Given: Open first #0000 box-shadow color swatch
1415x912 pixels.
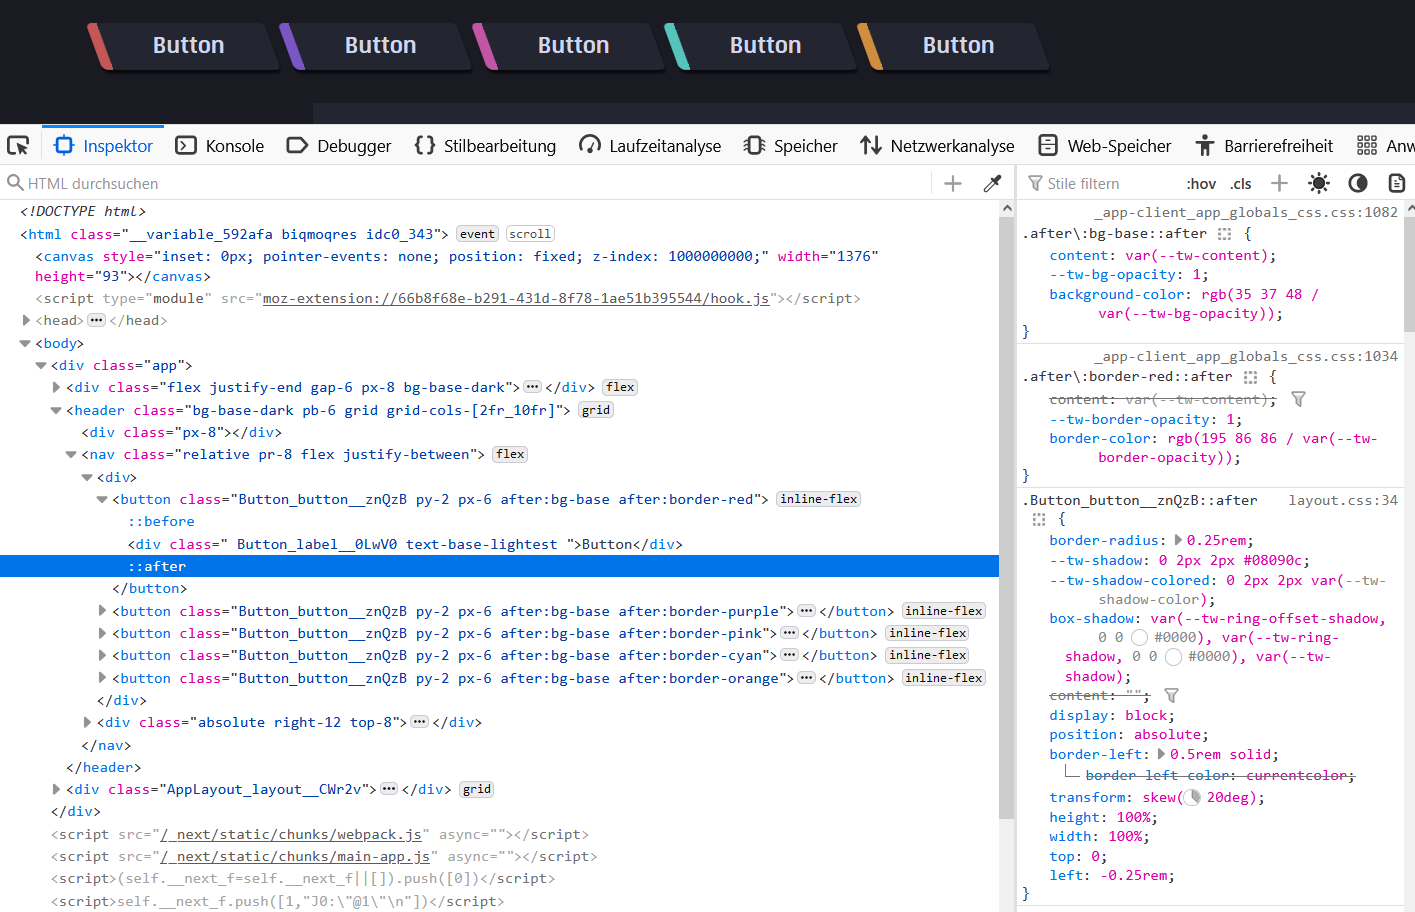Looking at the screenshot, I should [x=1138, y=637].
